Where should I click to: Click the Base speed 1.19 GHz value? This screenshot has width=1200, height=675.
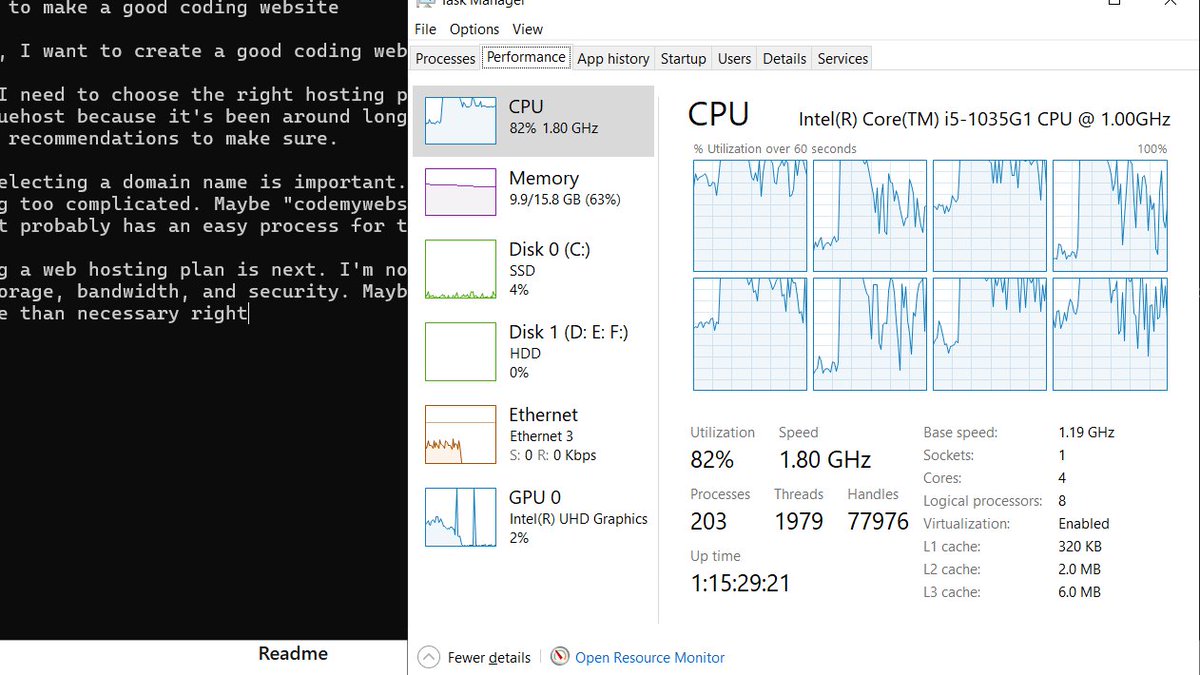click(1086, 433)
